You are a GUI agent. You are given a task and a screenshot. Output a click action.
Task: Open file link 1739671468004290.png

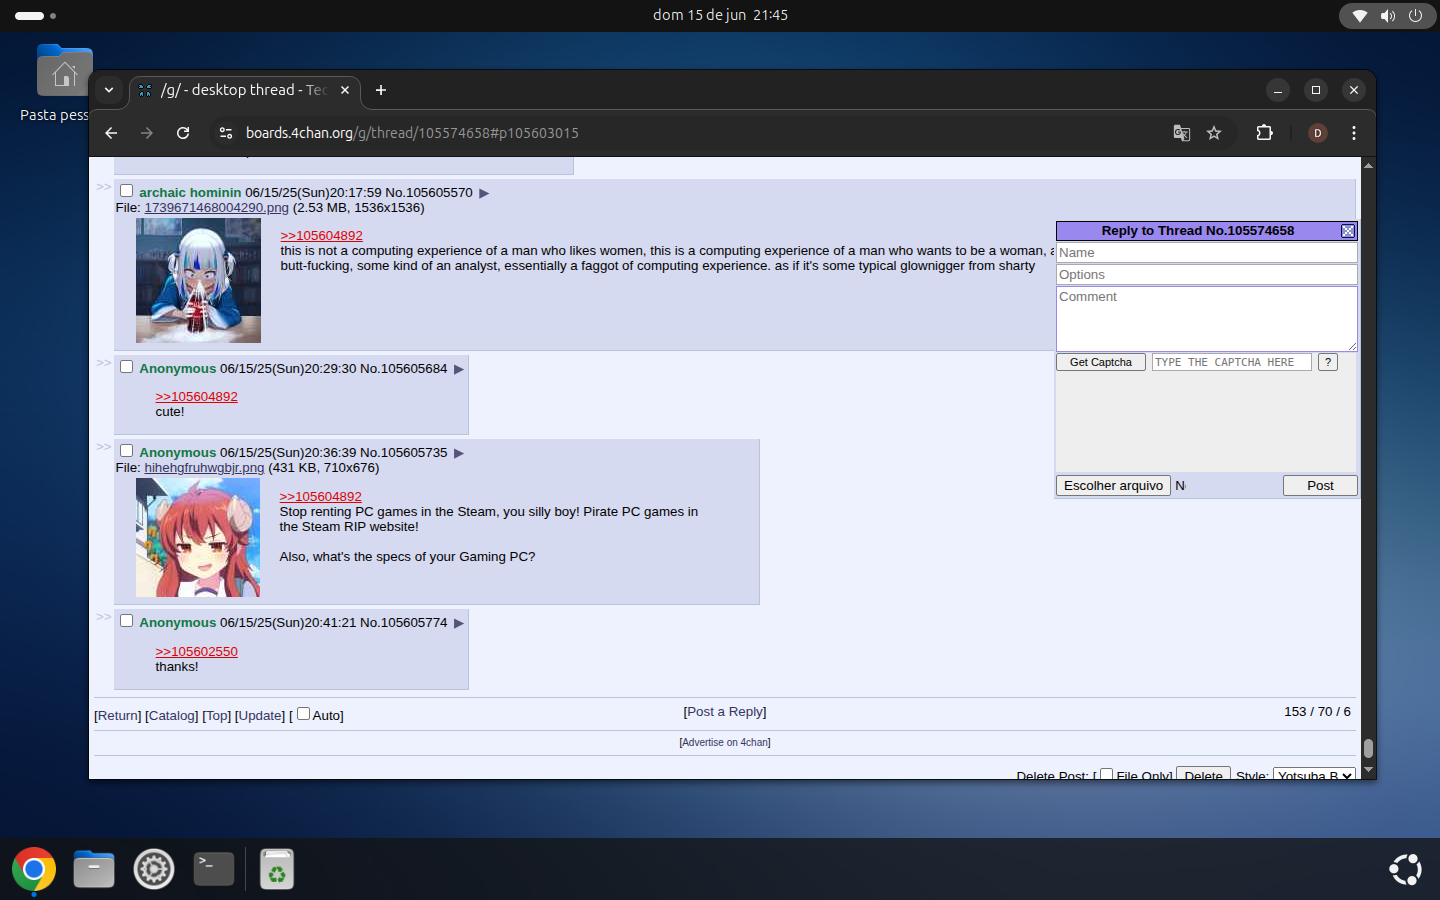[217, 208]
